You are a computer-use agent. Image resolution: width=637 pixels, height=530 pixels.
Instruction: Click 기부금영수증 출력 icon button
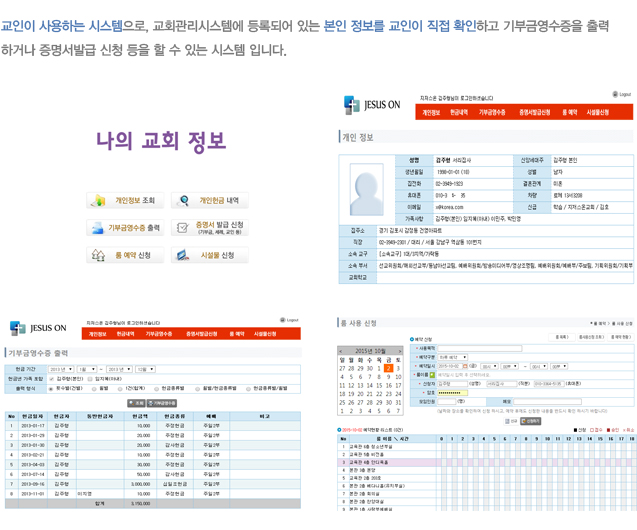(125, 228)
